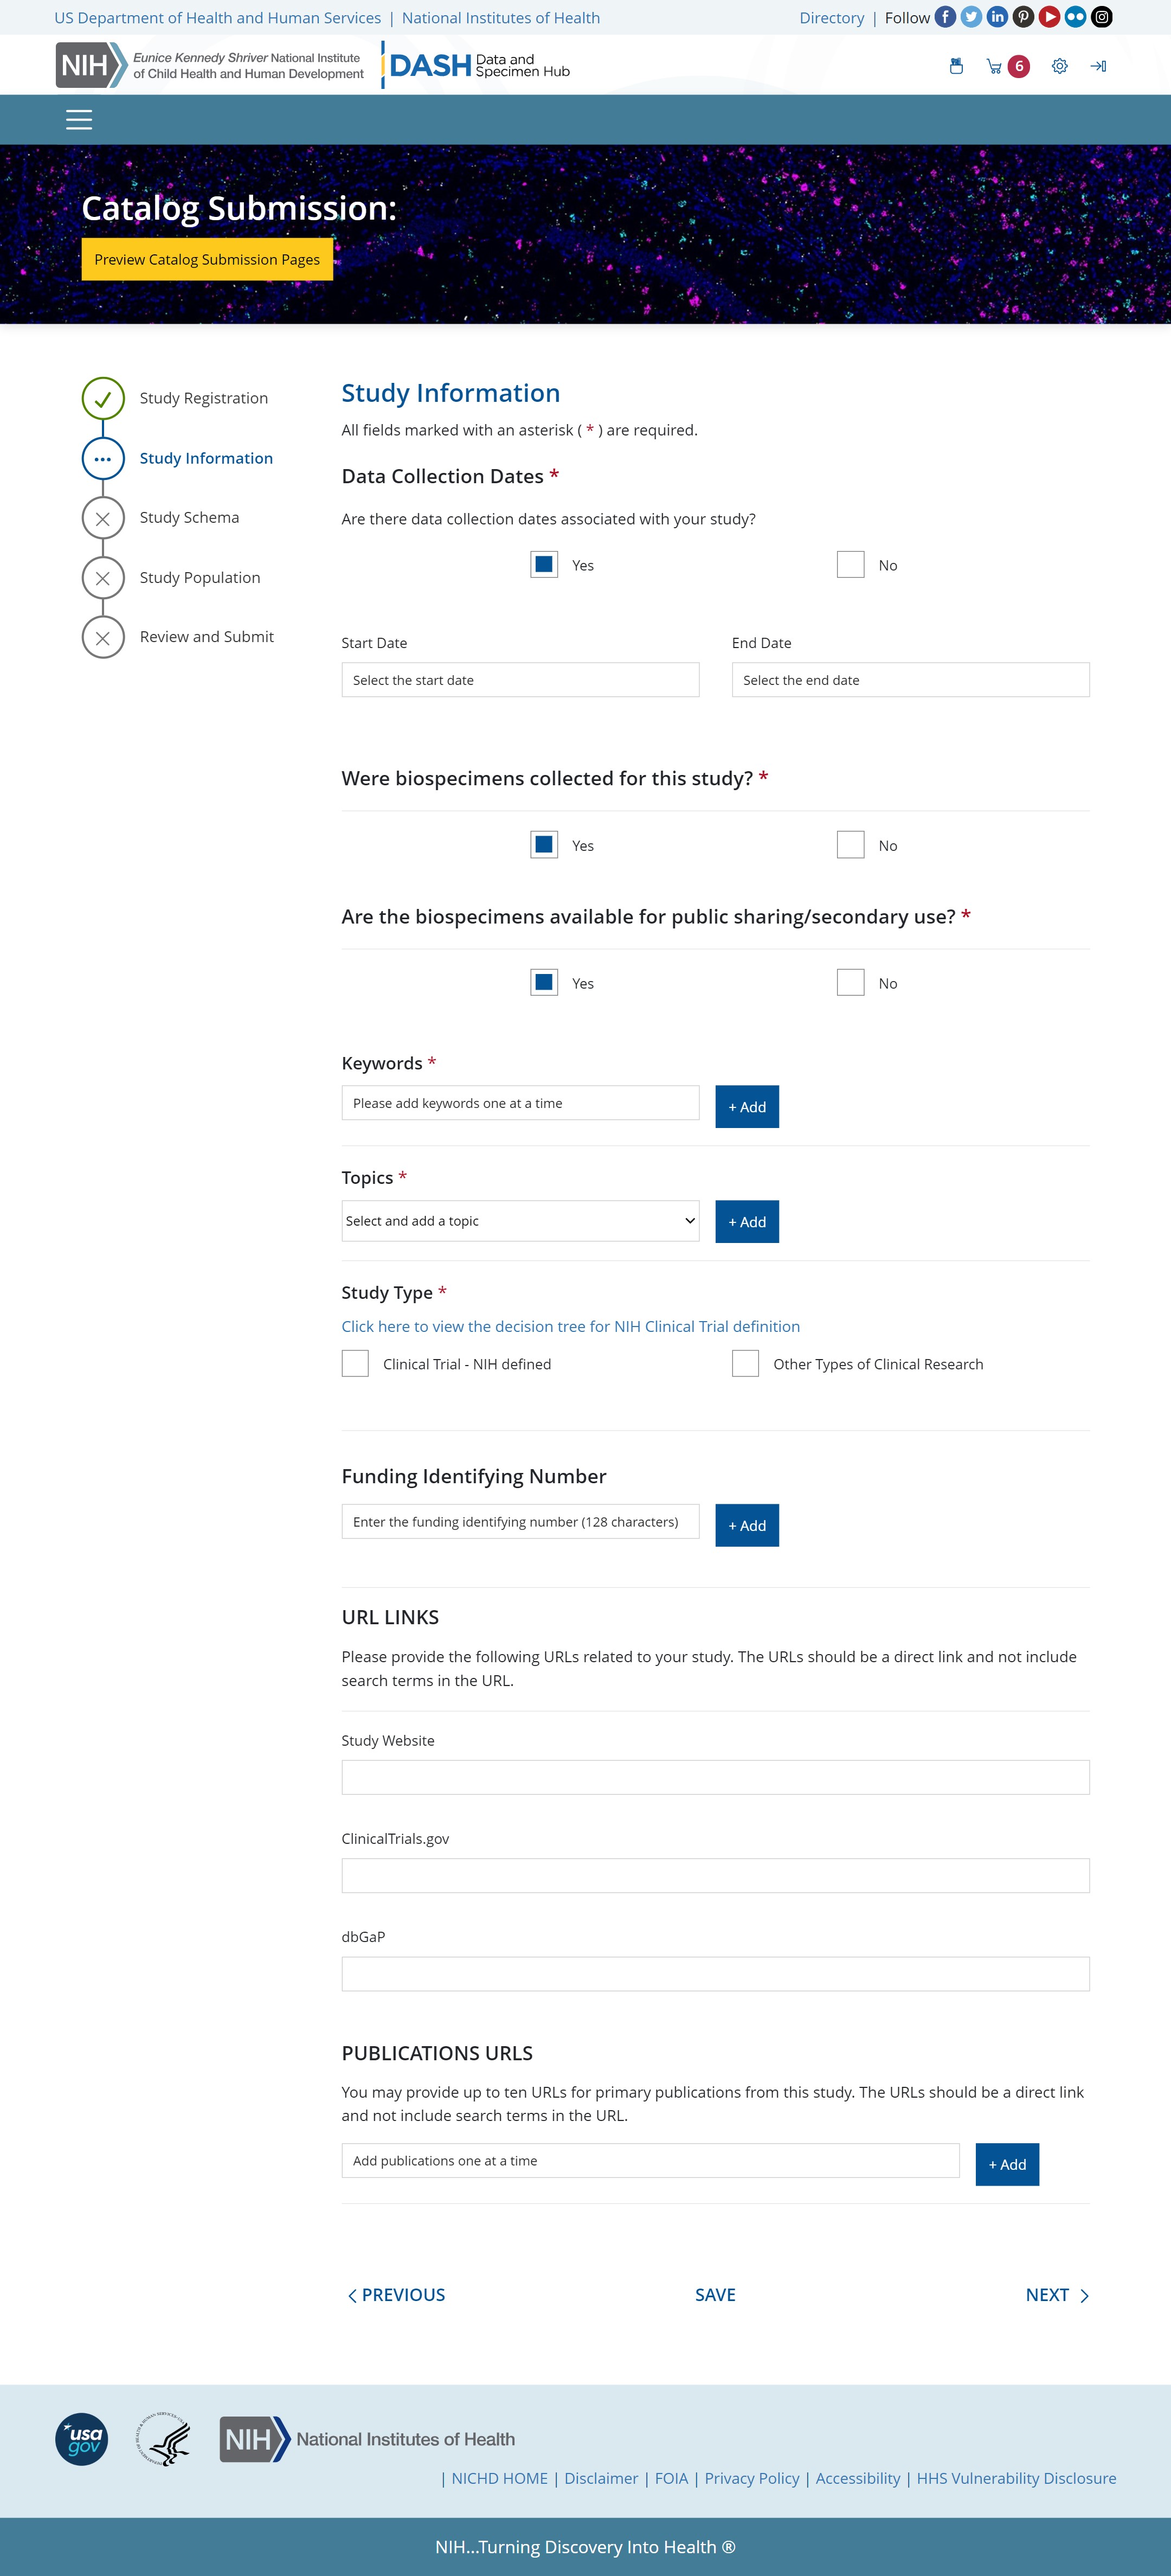Image resolution: width=1171 pixels, height=2576 pixels.
Task: Expand the Select and add a topic dropdown
Action: (x=520, y=1221)
